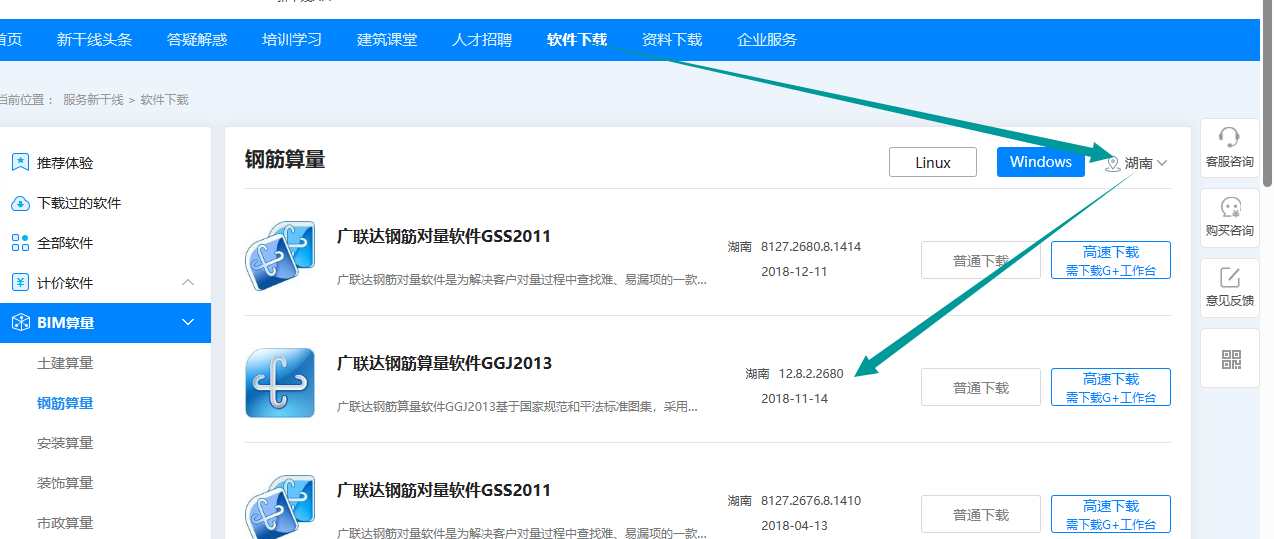This screenshot has width=1274, height=539.
Task: Expand the BIM算量 section chevron
Action: 188,323
